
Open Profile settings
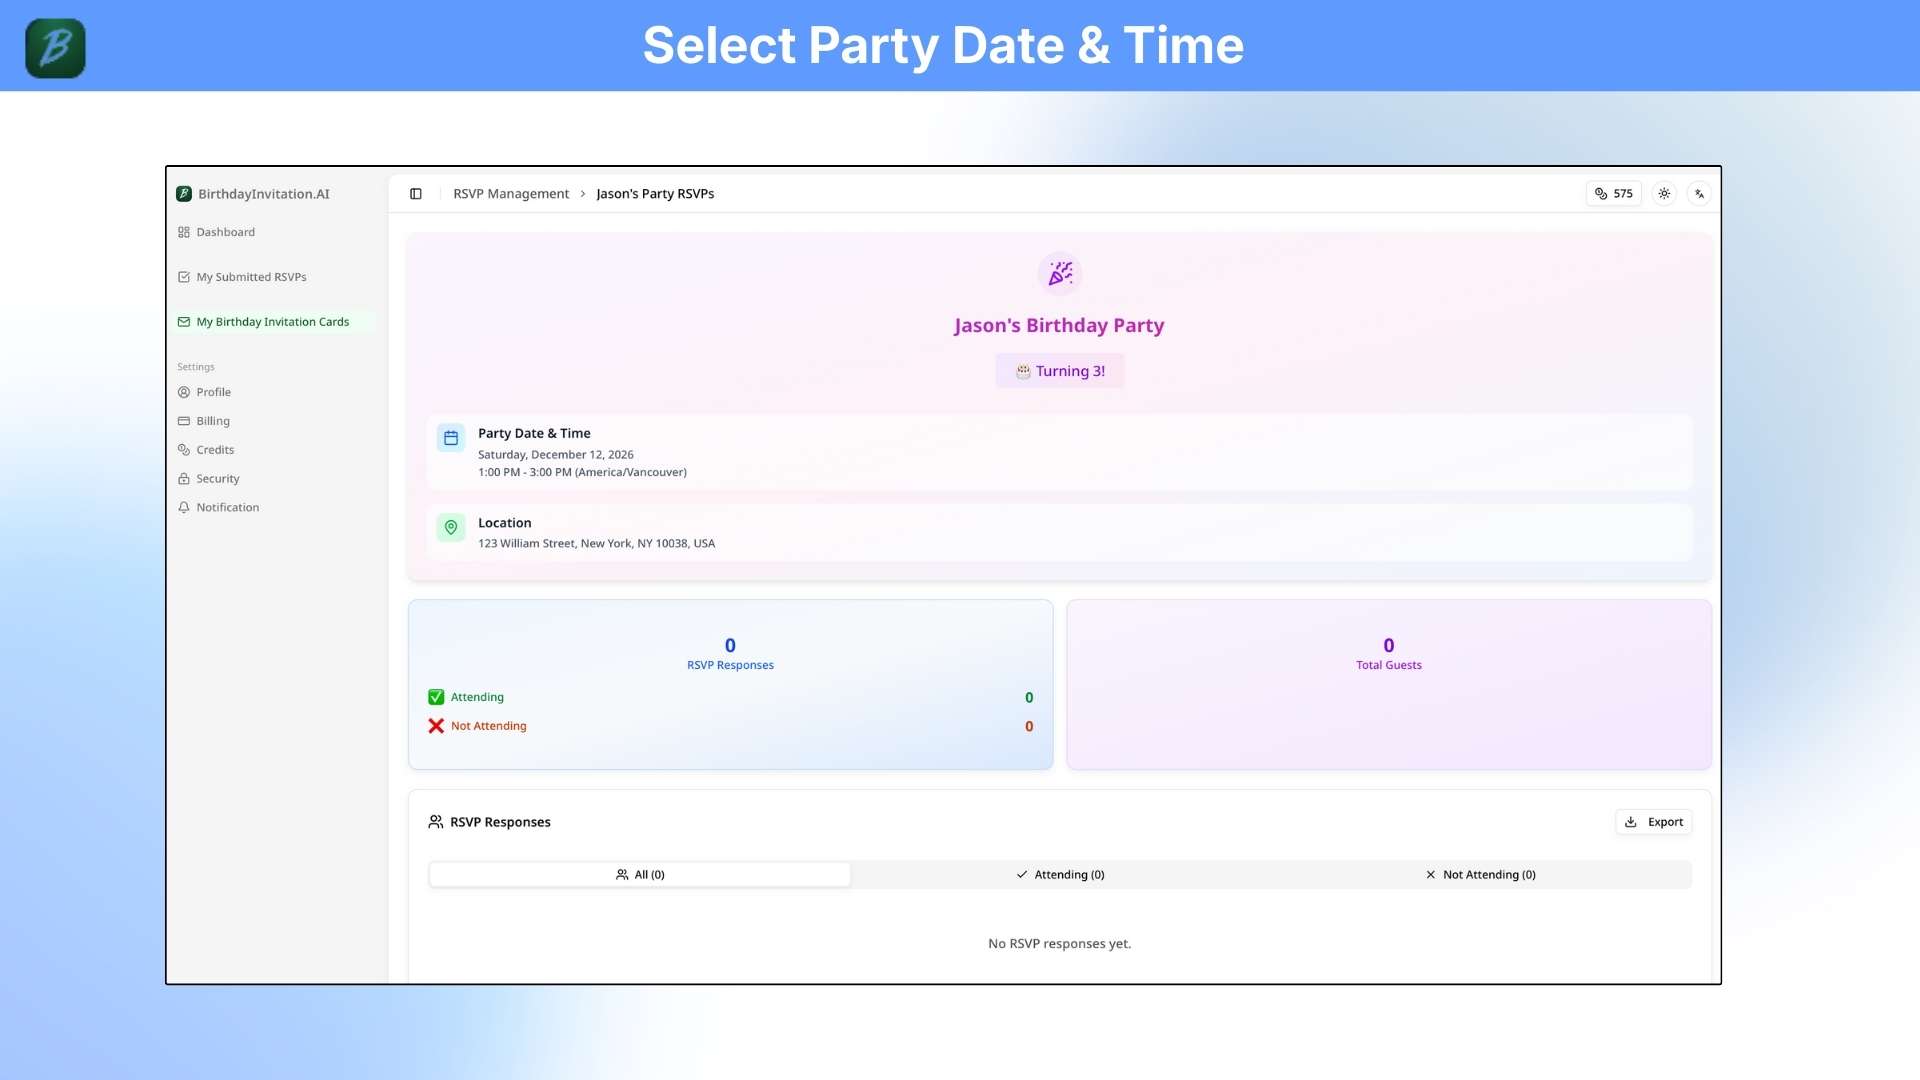point(213,392)
